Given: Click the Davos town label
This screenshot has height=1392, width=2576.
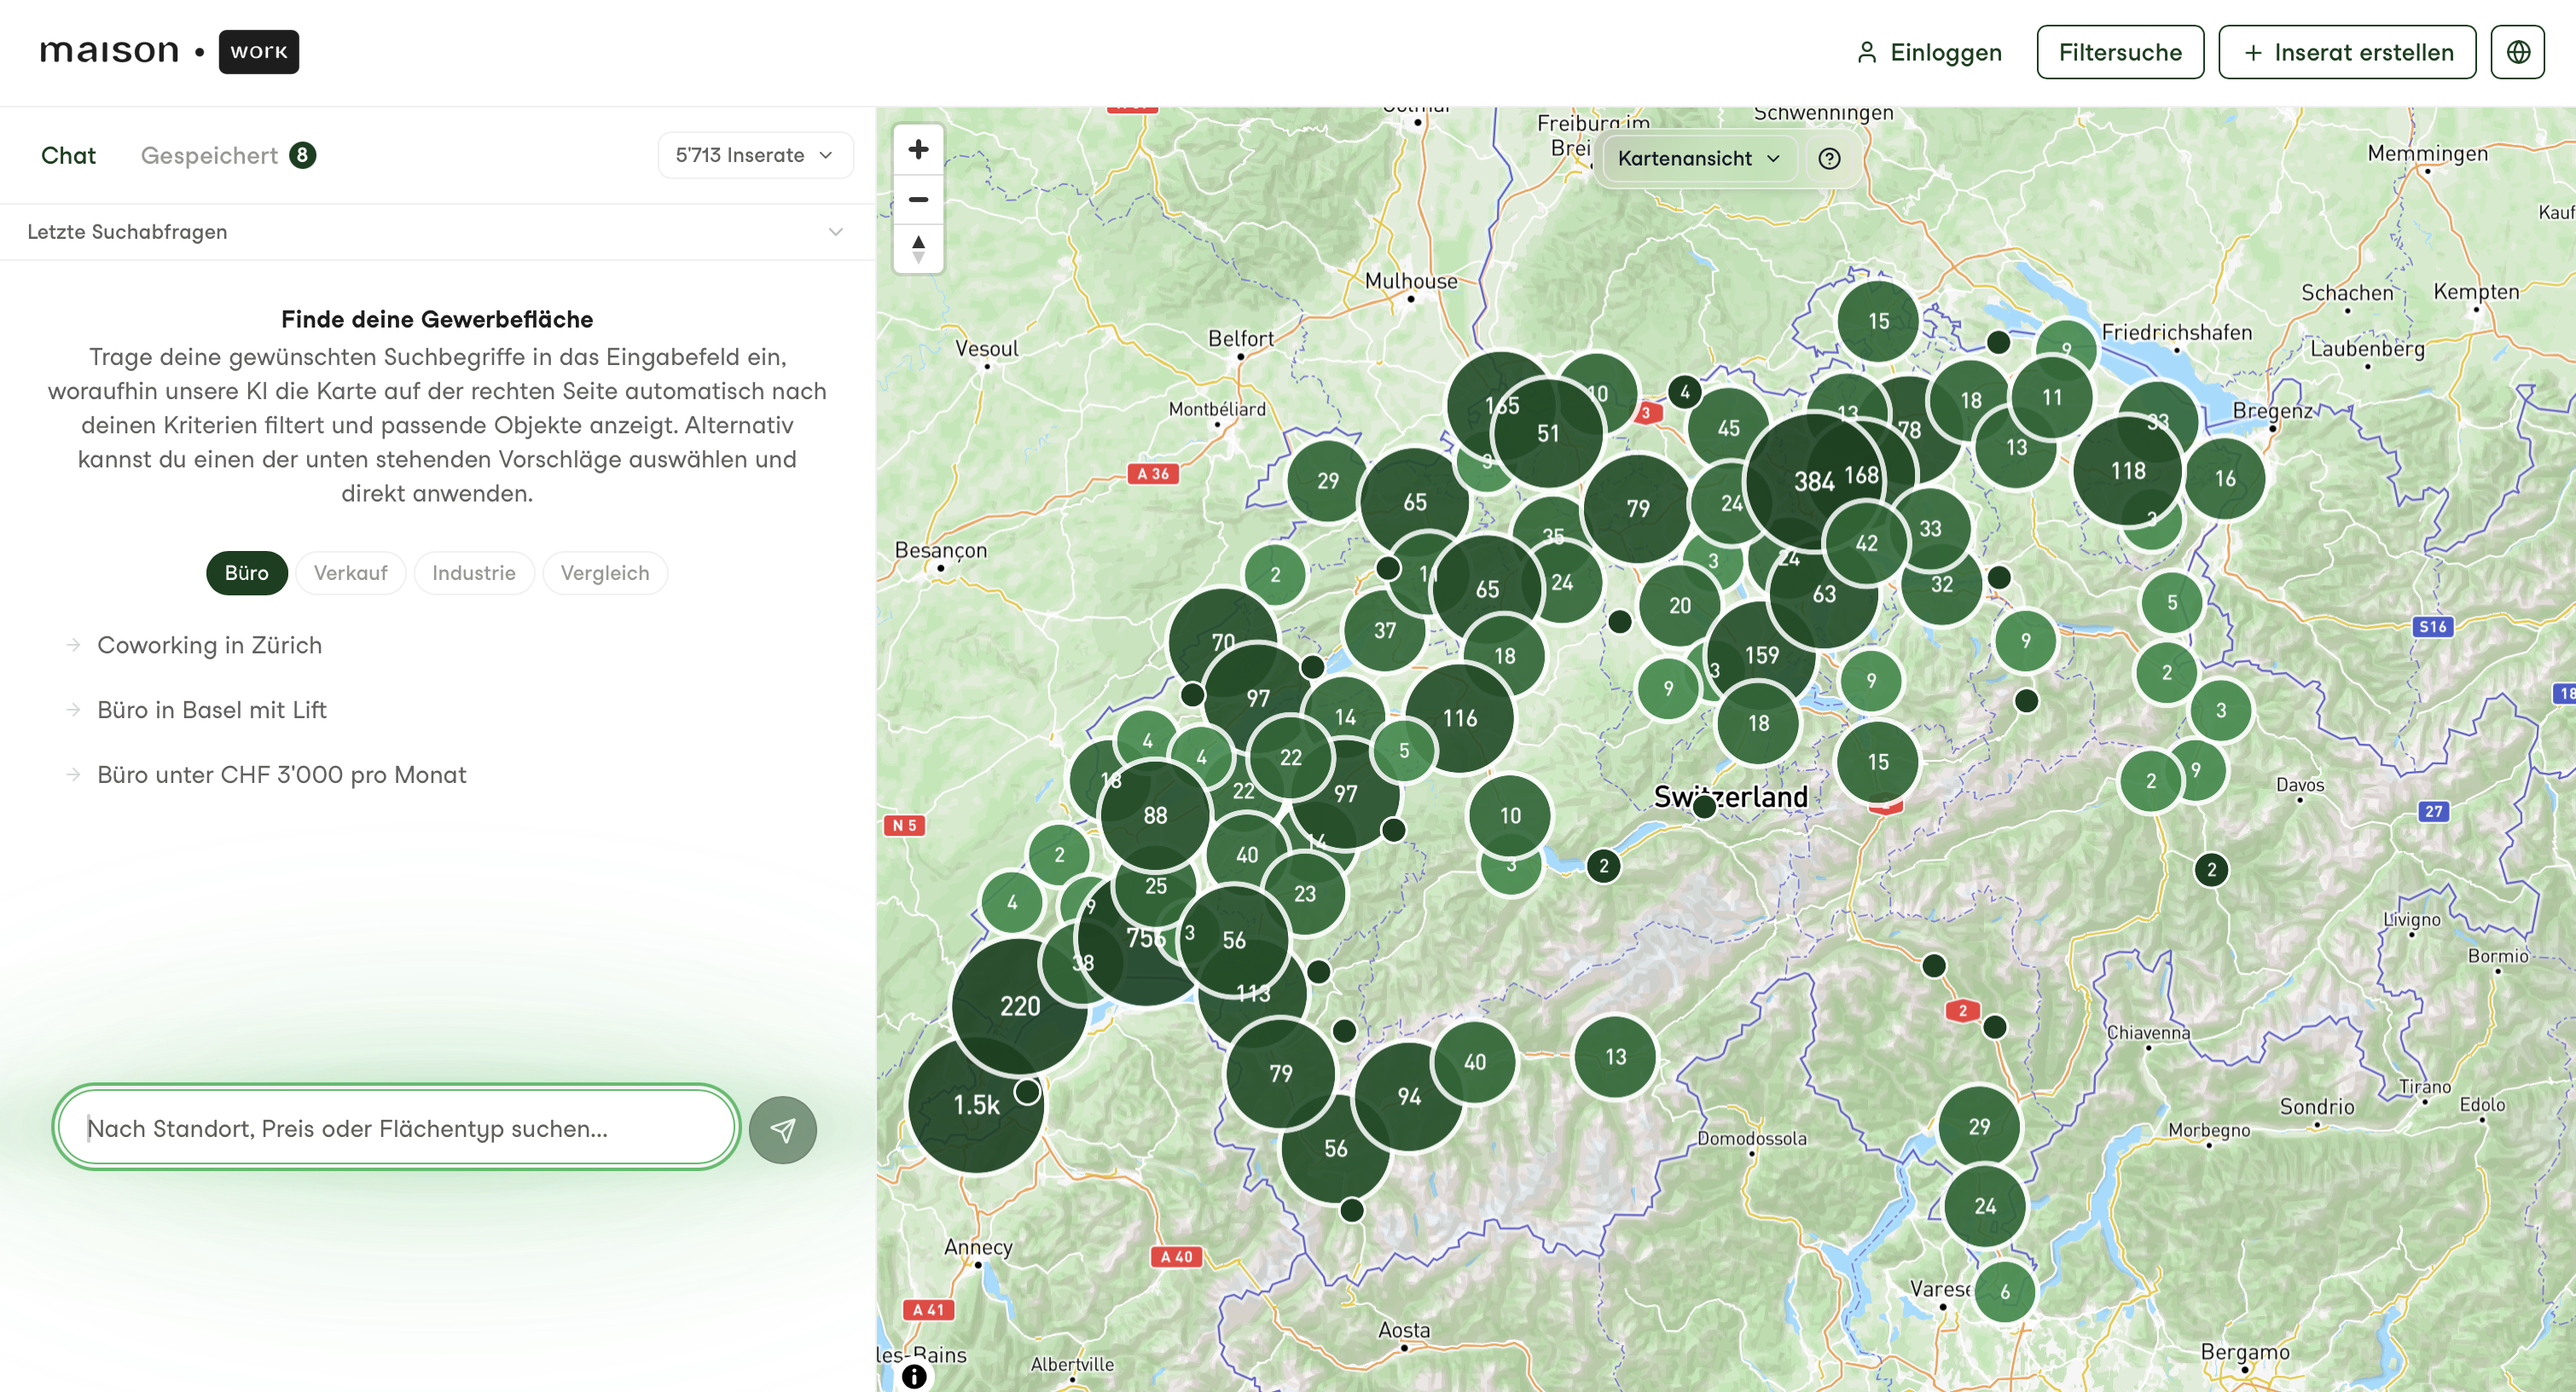Looking at the screenshot, I should point(2300,785).
